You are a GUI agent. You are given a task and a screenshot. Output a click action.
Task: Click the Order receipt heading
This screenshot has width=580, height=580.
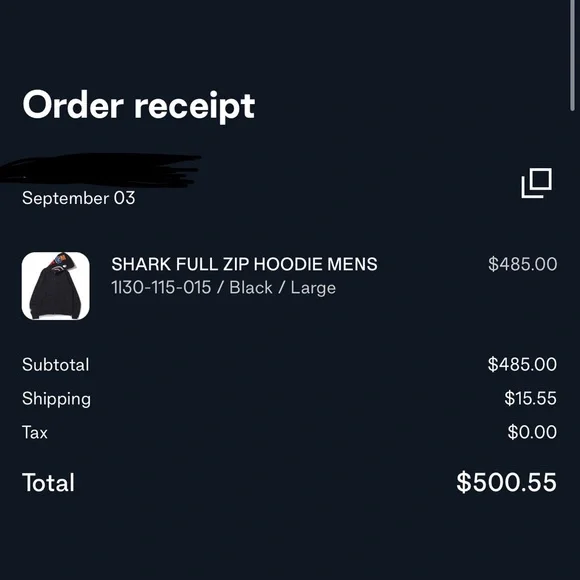[139, 106]
